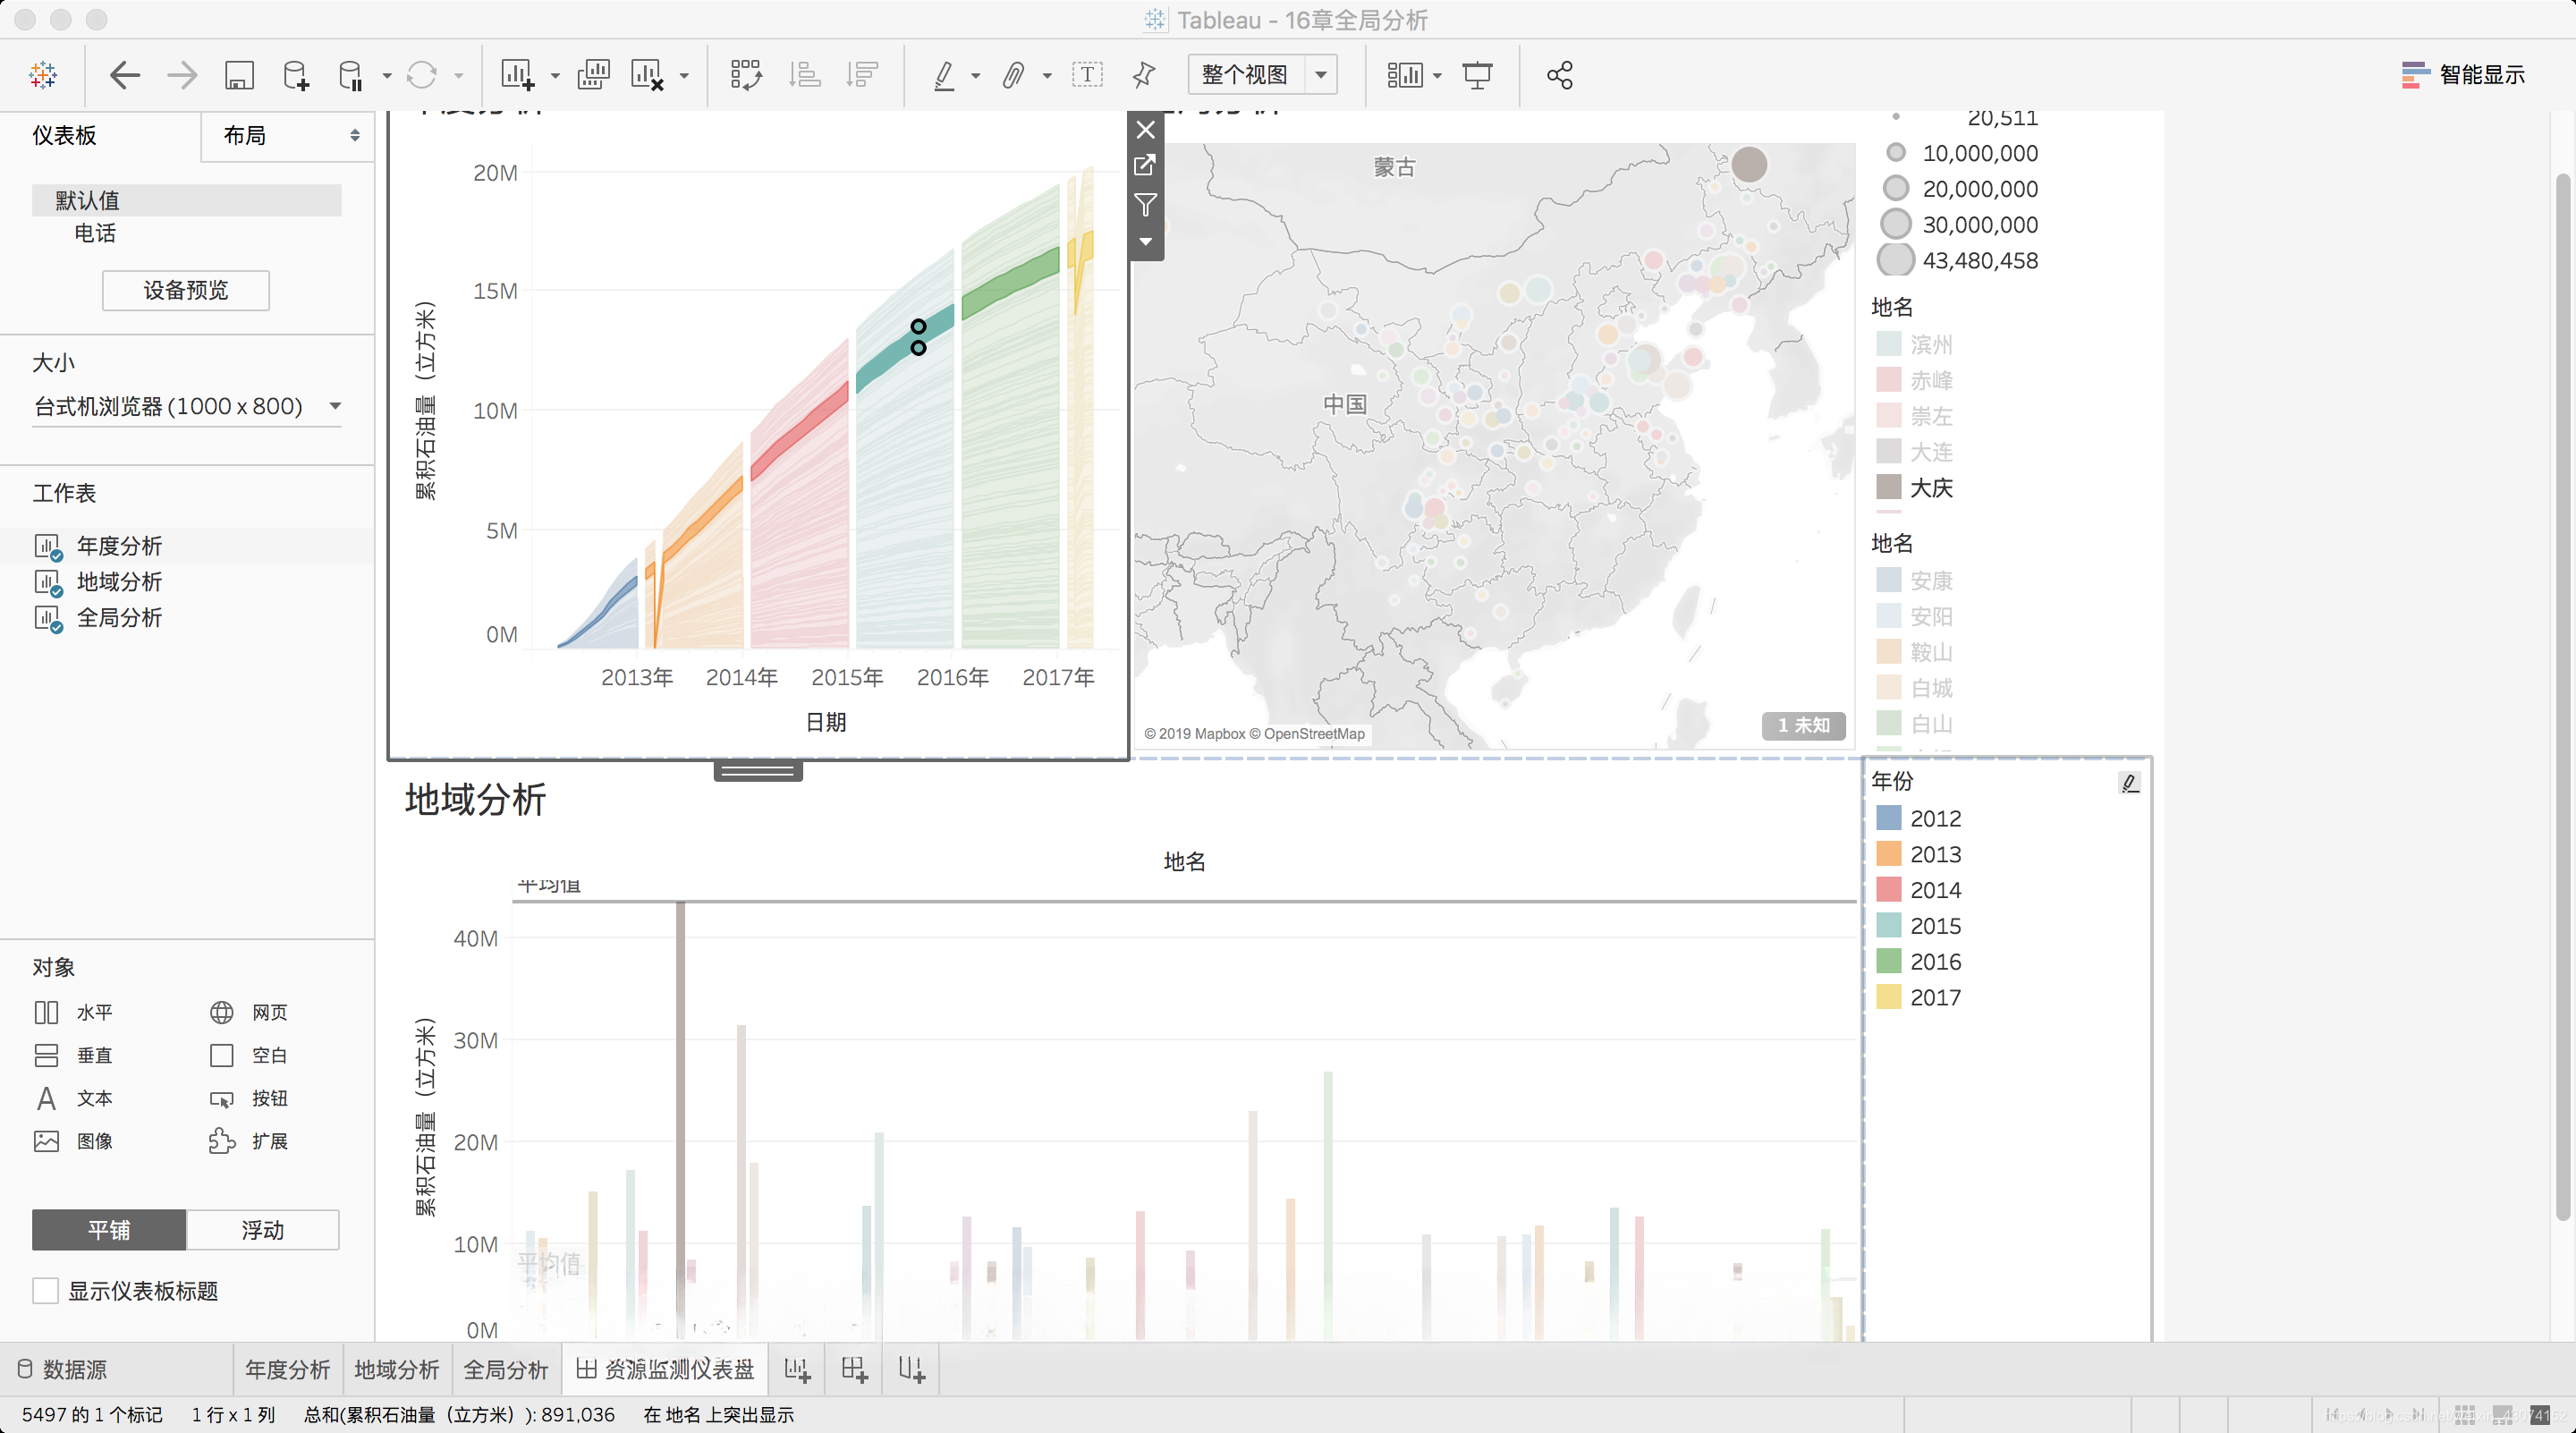The image size is (2576, 1433).
Task: Select the 浮动 layout toggle
Action: pyautogui.click(x=262, y=1229)
